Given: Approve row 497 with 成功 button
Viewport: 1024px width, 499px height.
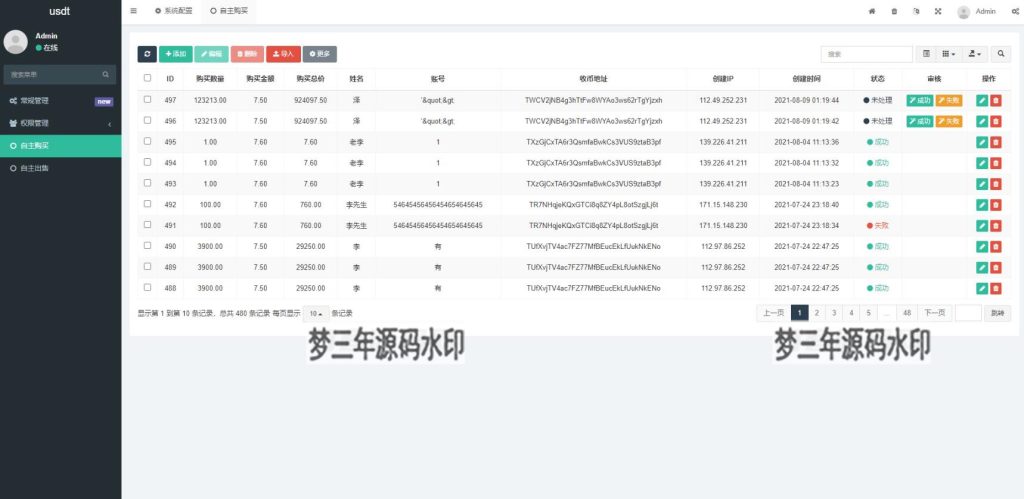Looking at the screenshot, I should pos(919,100).
